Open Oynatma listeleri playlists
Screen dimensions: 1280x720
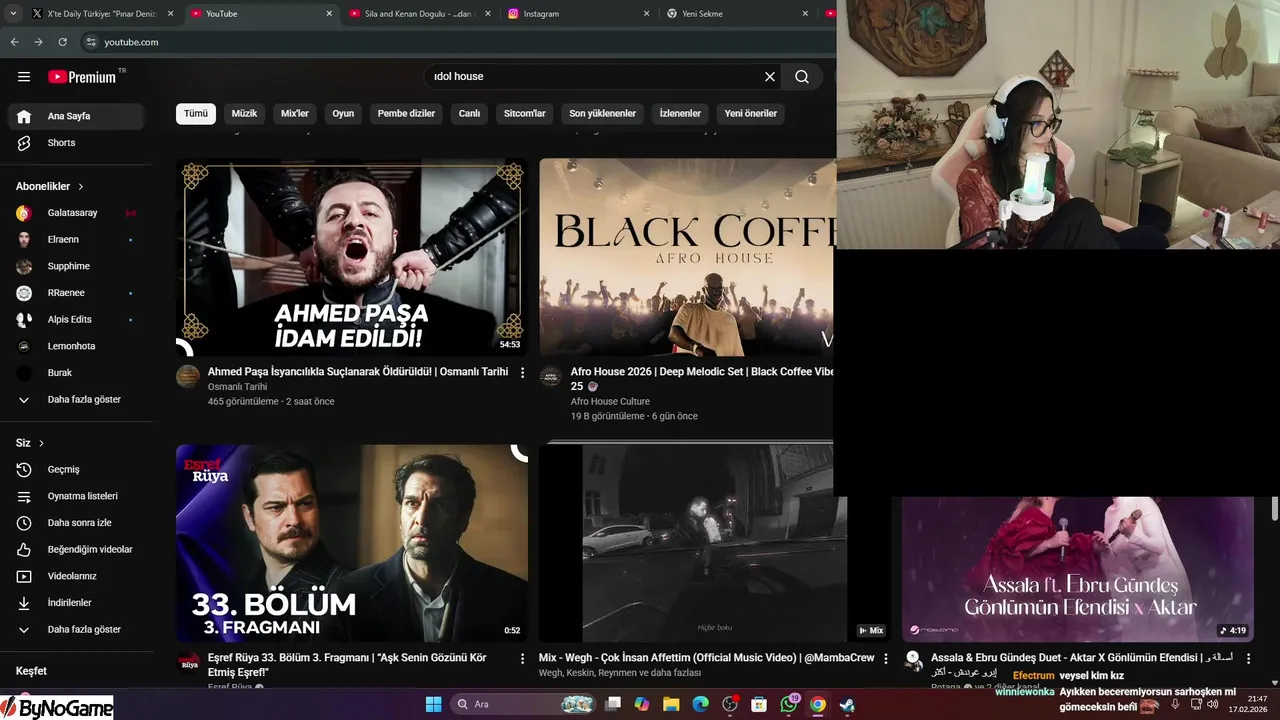pos(76,496)
